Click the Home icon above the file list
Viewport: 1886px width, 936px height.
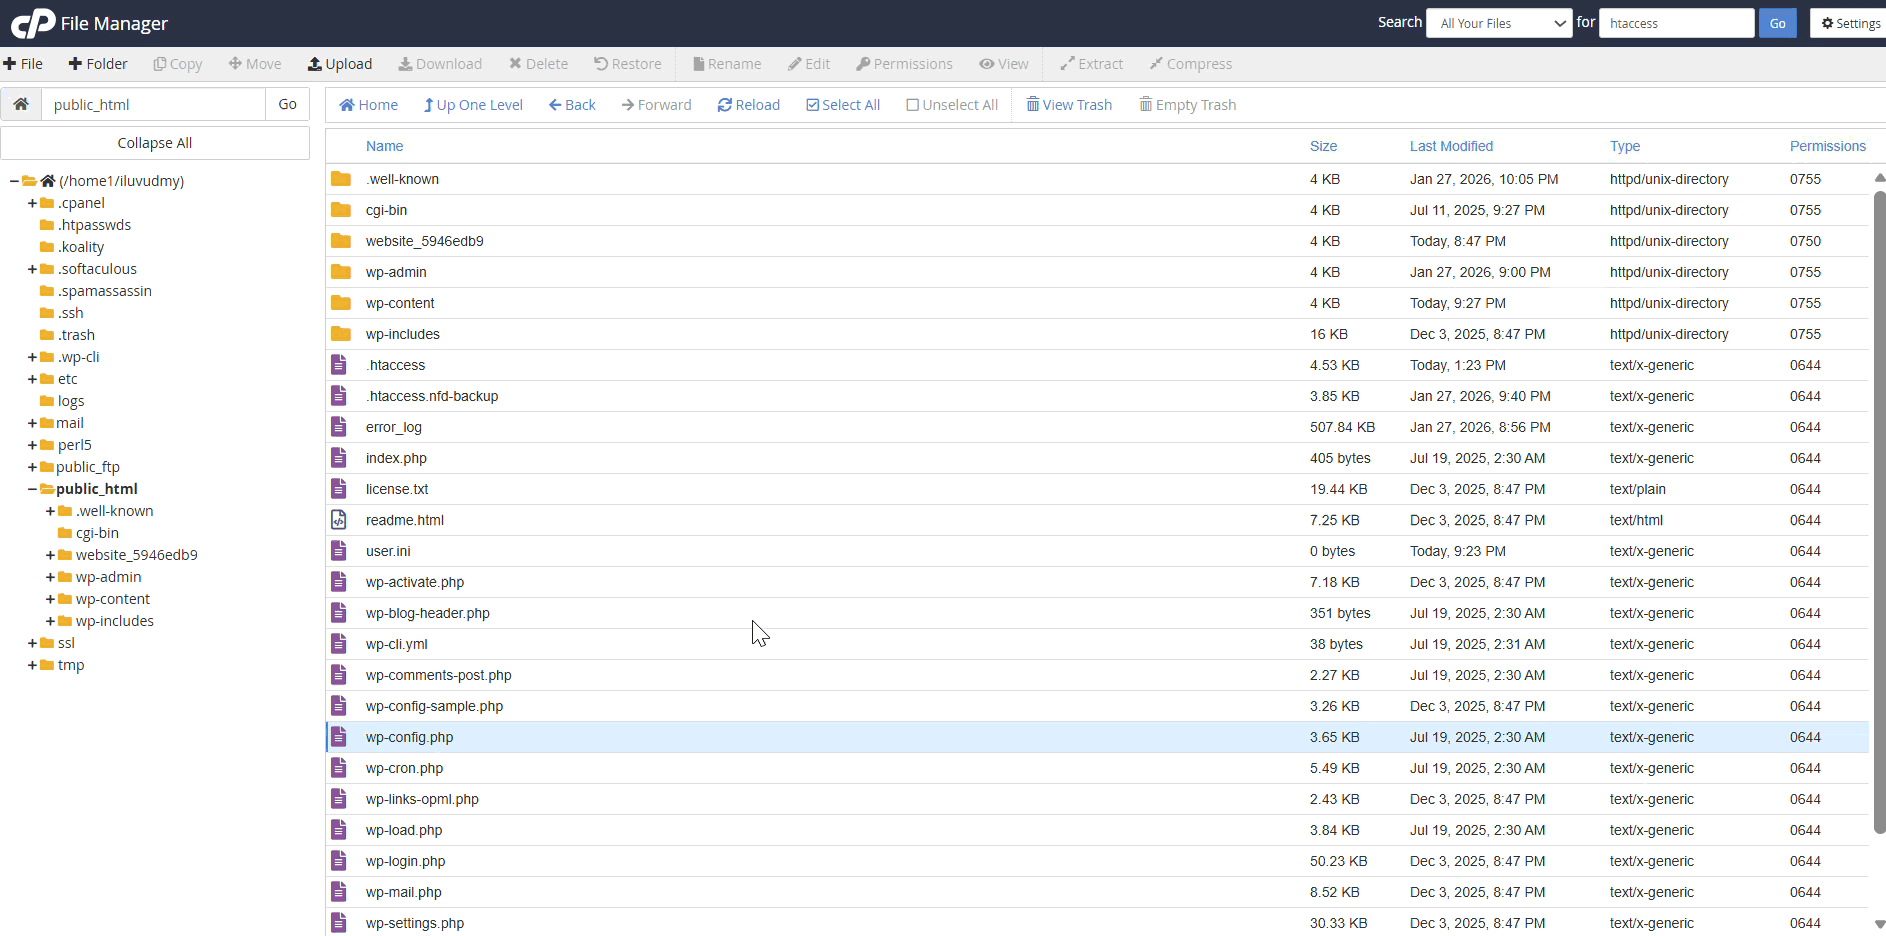pos(368,104)
